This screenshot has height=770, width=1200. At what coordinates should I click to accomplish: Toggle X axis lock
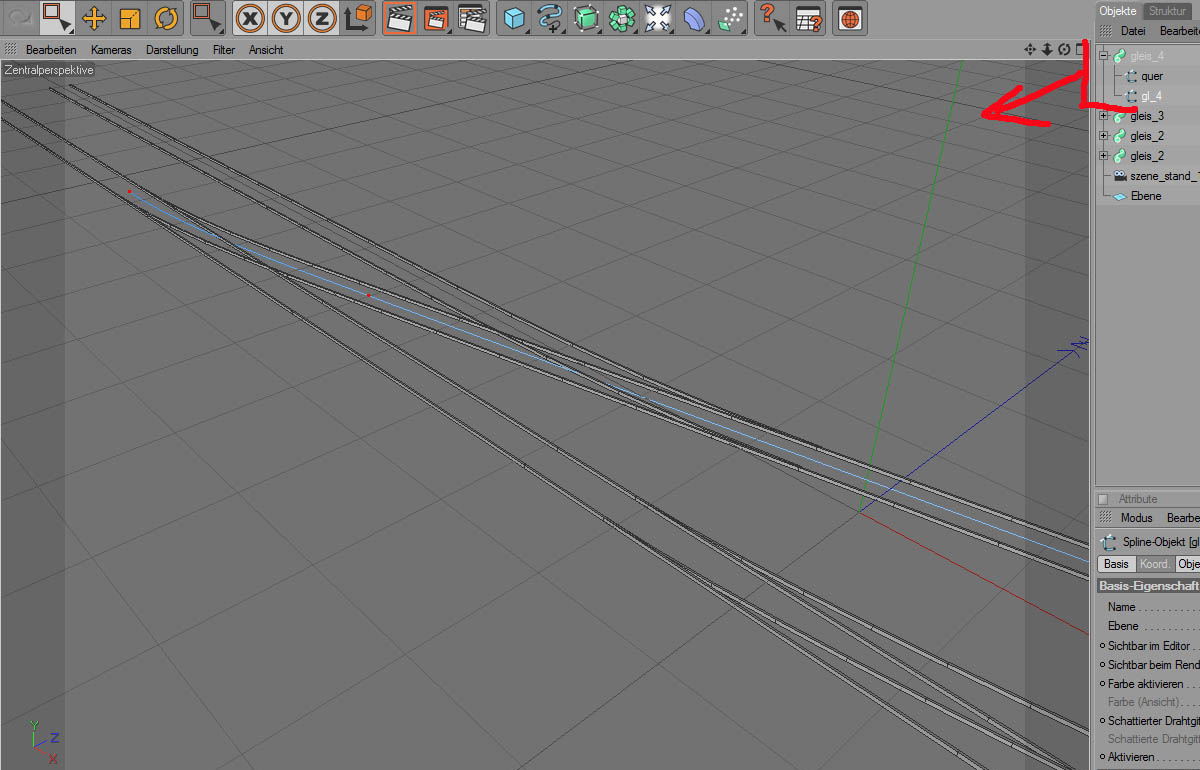point(250,18)
